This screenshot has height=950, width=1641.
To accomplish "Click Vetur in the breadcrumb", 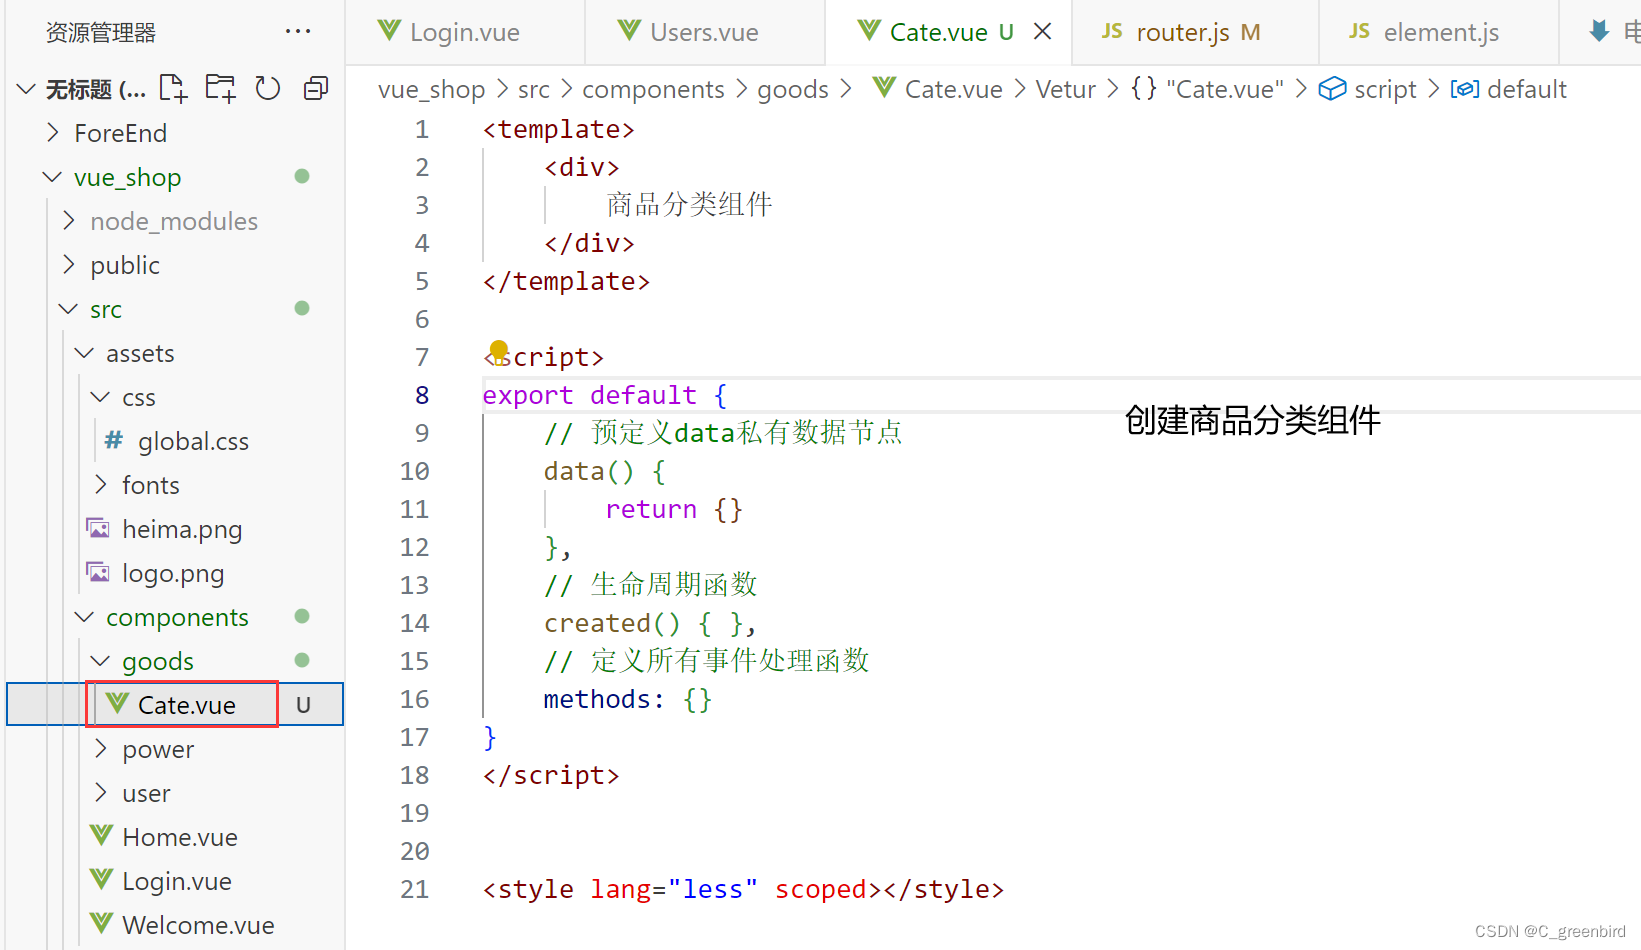I will [x=1065, y=90].
